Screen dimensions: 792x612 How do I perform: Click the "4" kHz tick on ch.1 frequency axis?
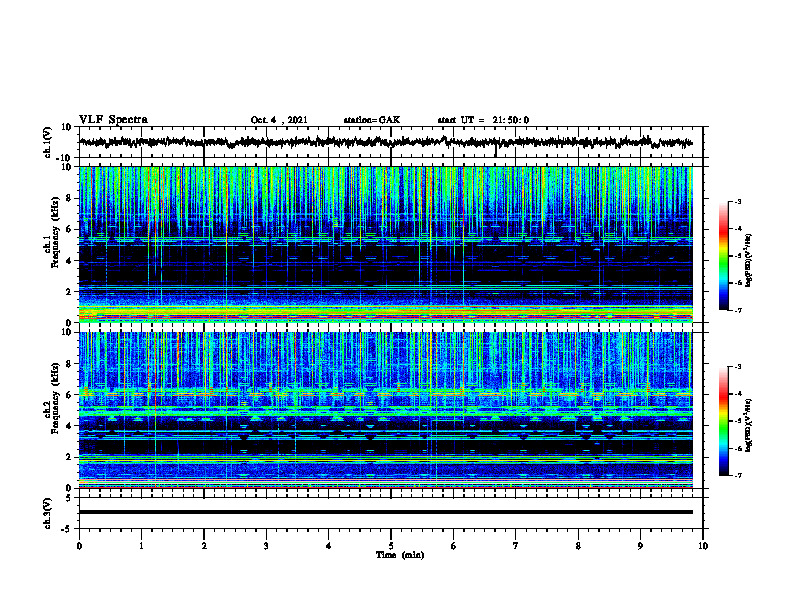point(70,261)
